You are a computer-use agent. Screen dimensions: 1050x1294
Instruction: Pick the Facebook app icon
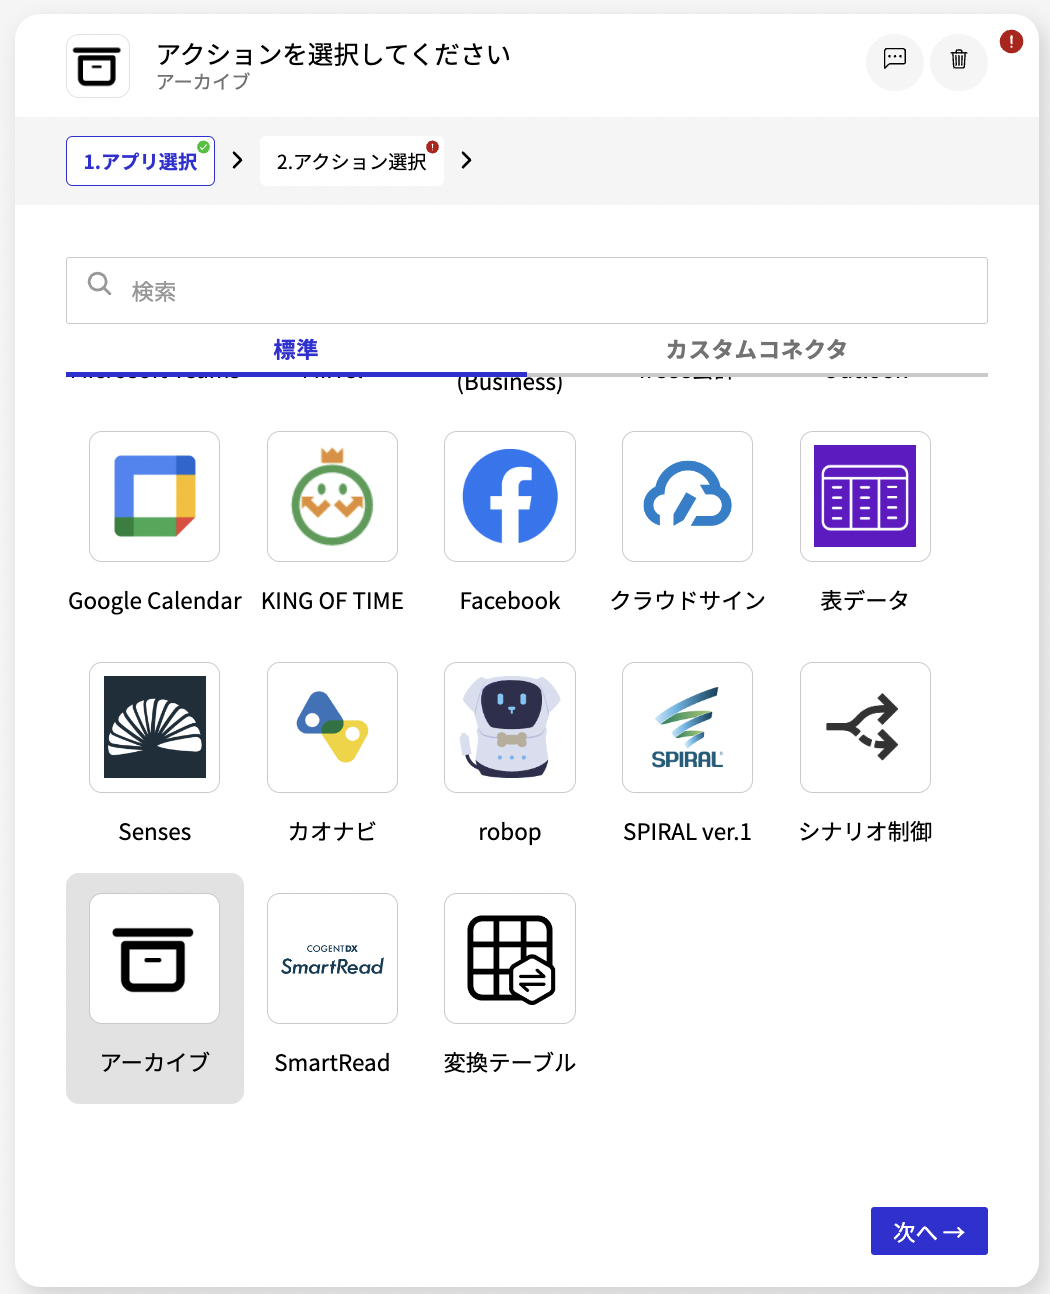(x=510, y=496)
